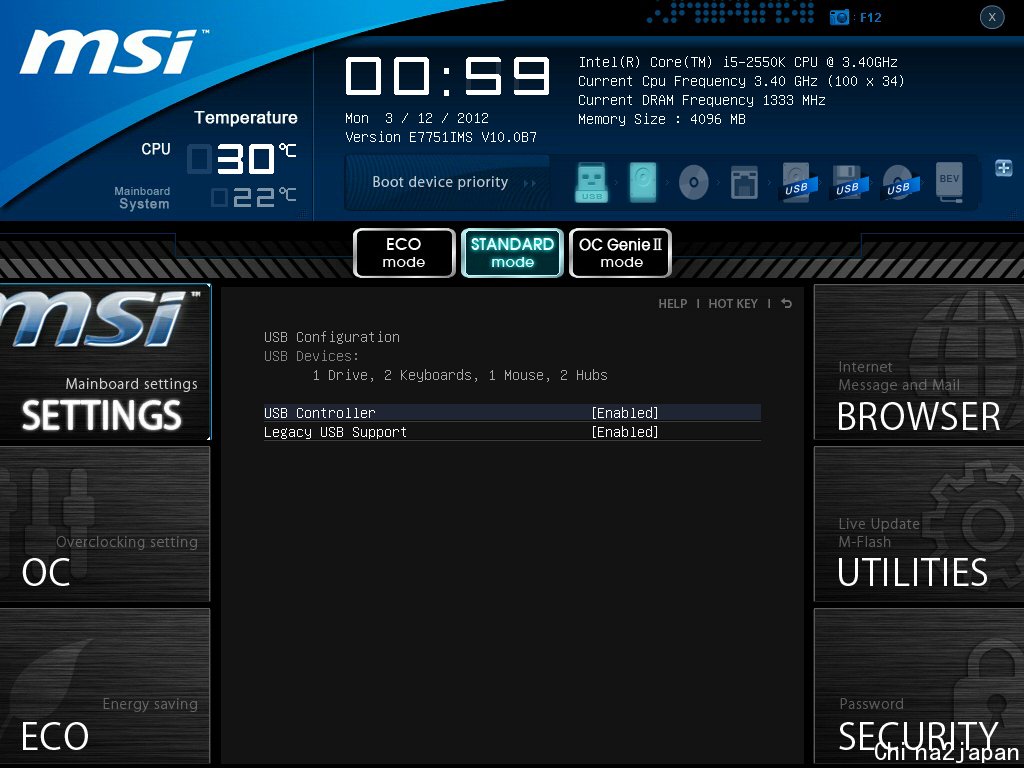Select STANDARD mode
The image size is (1024, 768).
point(512,253)
